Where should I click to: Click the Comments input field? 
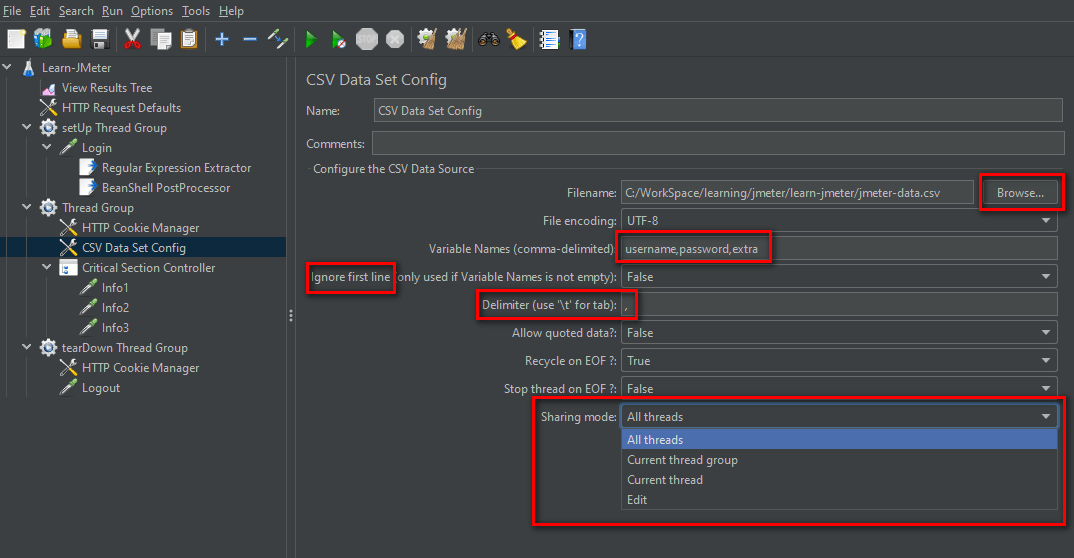coord(718,143)
